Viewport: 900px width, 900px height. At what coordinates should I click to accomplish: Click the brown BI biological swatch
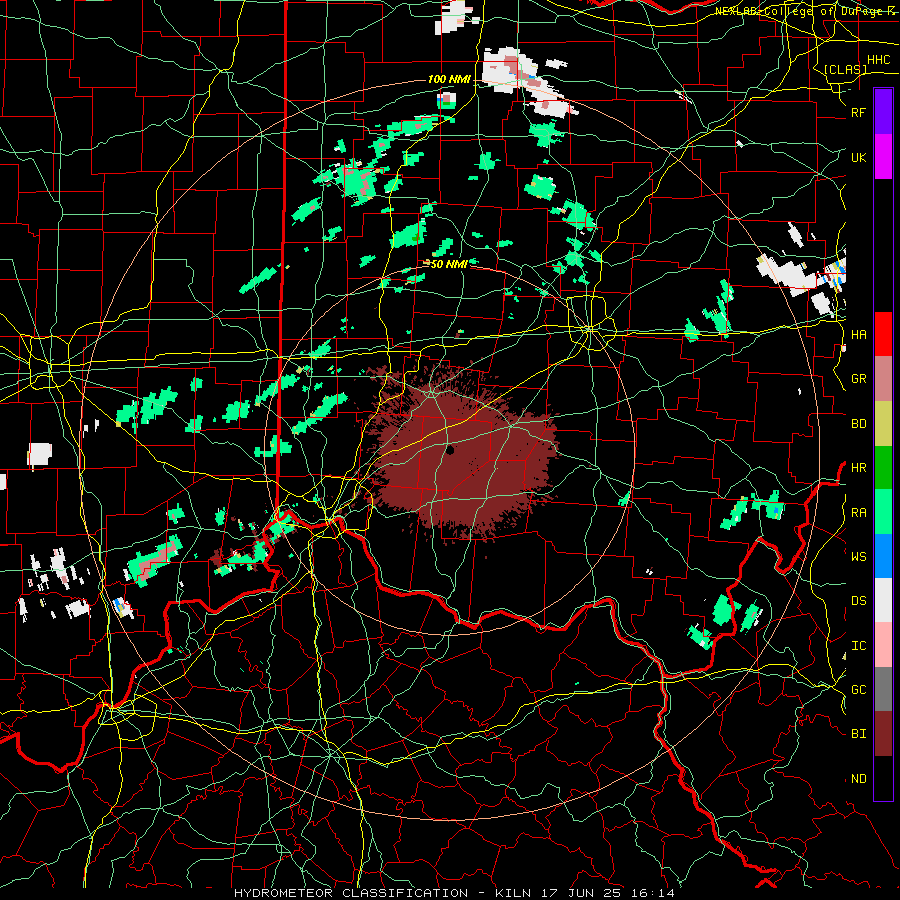pos(883,734)
